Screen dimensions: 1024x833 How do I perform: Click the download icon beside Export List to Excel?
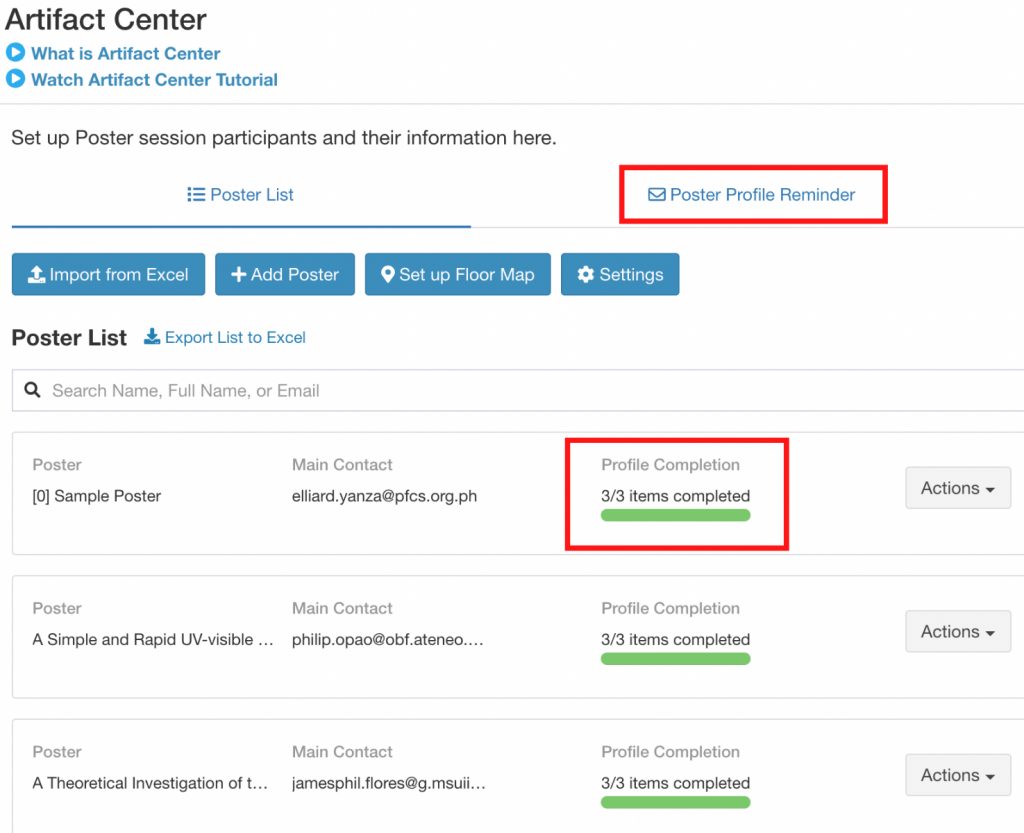[152, 337]
